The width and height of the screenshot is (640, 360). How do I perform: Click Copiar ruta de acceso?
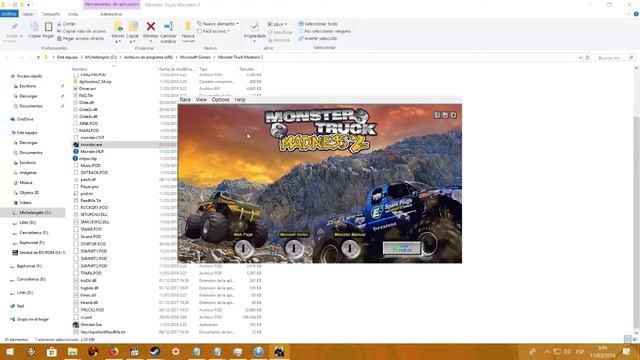(81, 31)
